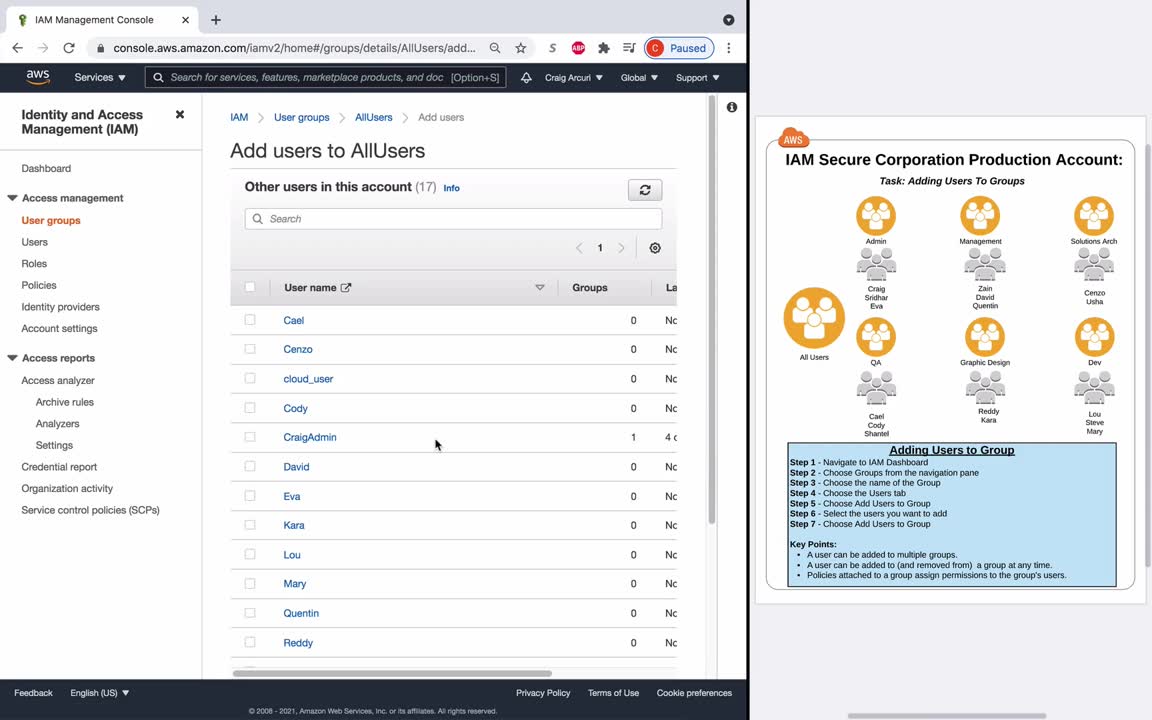Open the Info link beside user count

452,188
